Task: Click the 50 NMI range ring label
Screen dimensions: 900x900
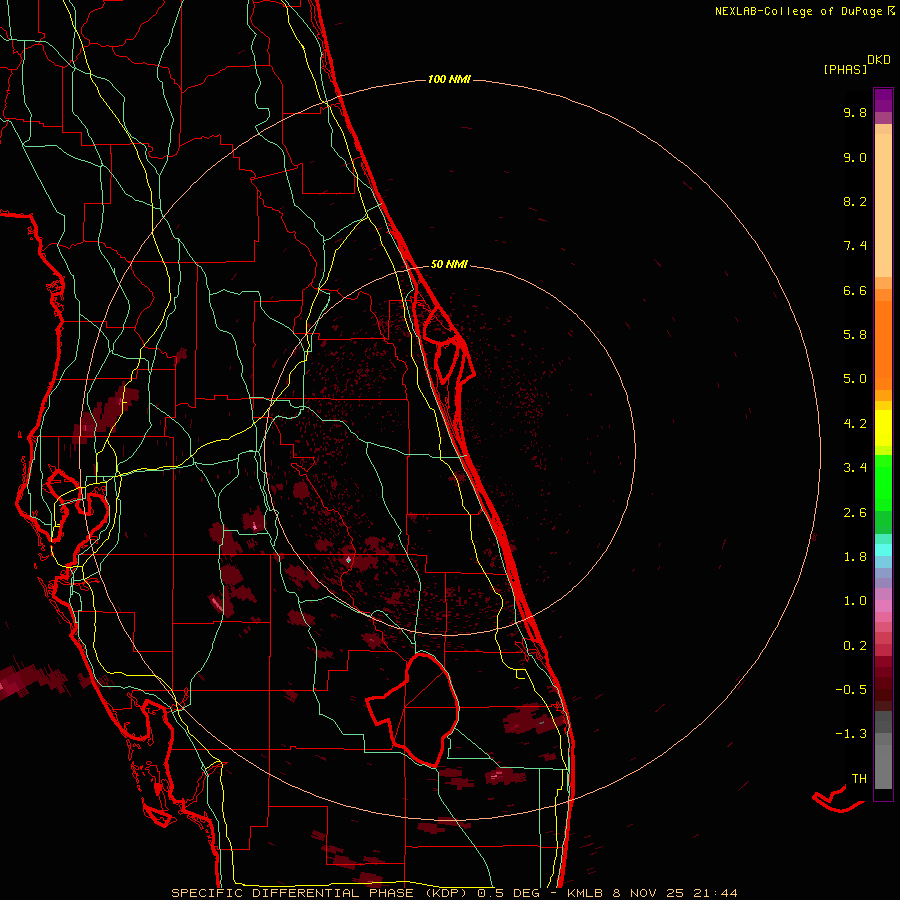Action: pyautogui.click(x=449, y=265)
